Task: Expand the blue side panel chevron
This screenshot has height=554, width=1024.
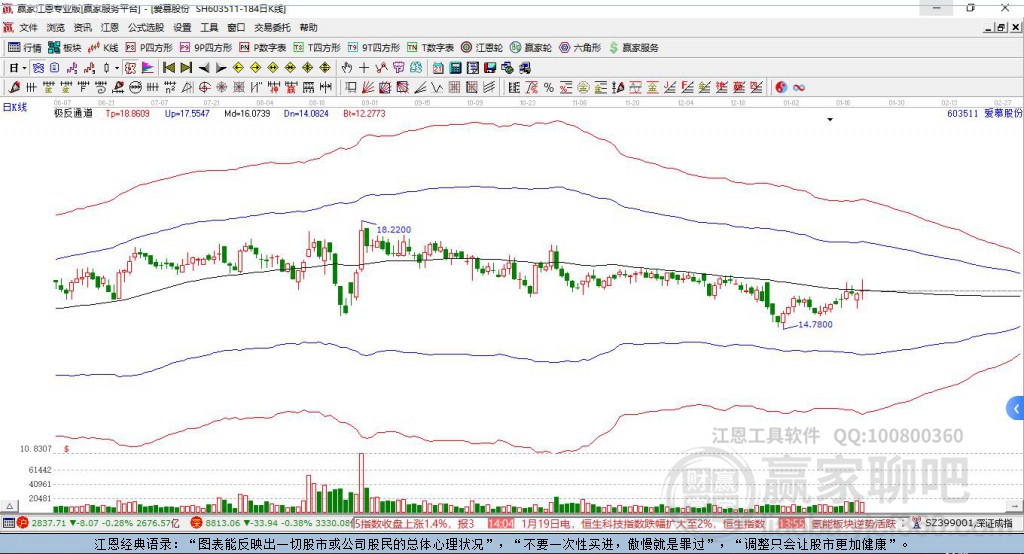Action: (x=1016, y=410)
